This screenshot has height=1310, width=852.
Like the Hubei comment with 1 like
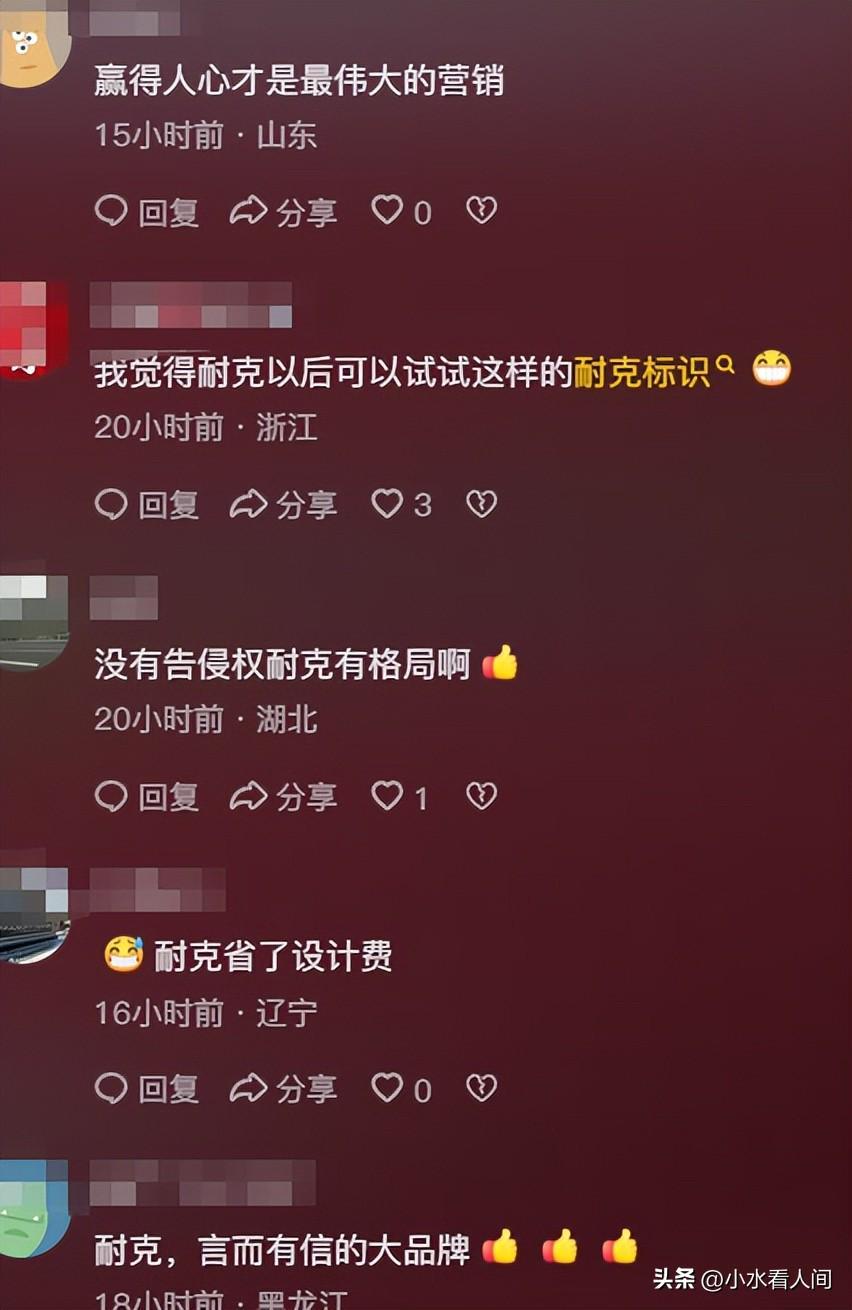point(387,796)
